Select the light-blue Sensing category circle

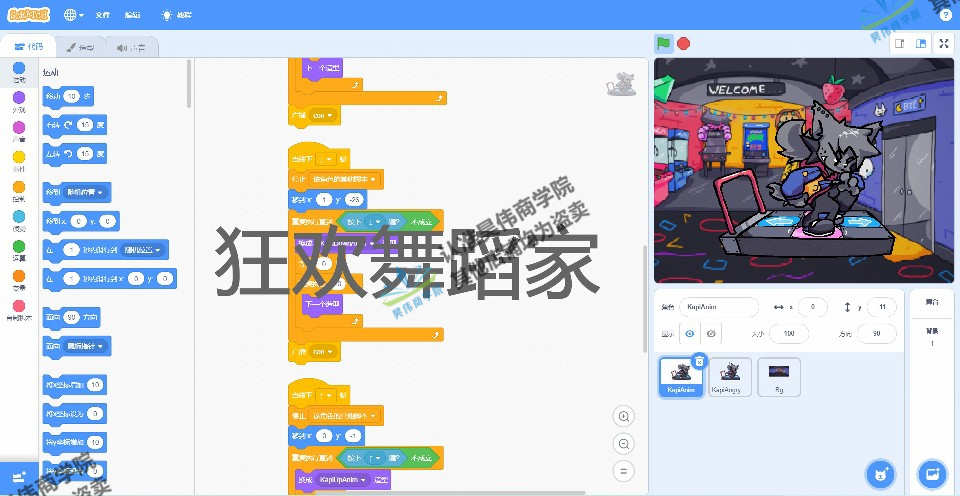tap(19, 216)
